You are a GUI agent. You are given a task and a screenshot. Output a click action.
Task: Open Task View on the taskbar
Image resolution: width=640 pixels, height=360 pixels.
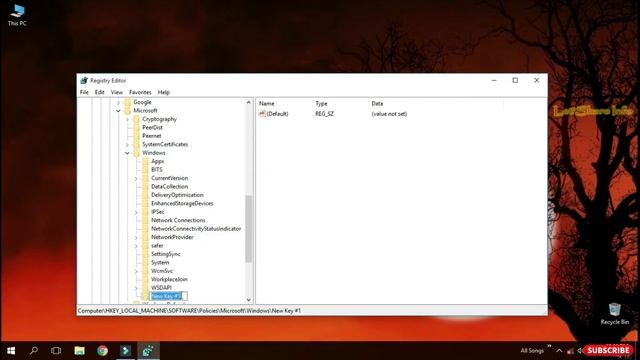pos(56,351)
